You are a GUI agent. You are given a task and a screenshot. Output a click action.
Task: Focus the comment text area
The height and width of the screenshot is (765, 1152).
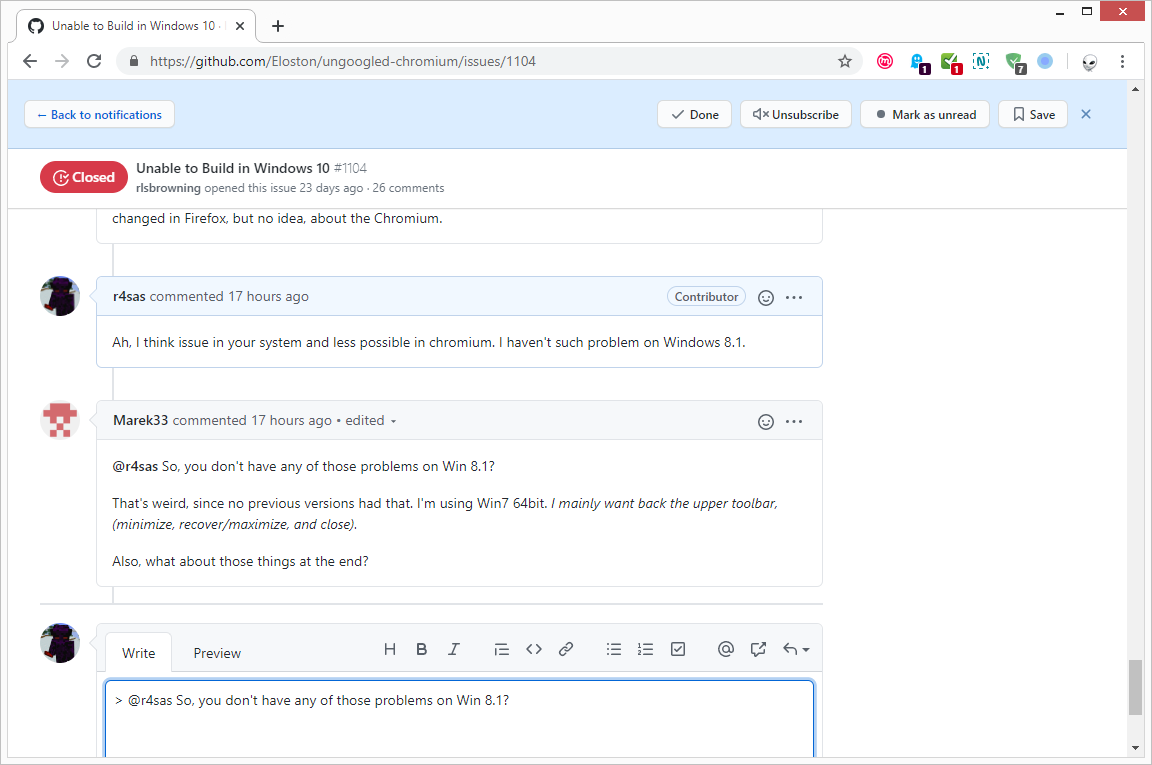(x=459, y=719)
